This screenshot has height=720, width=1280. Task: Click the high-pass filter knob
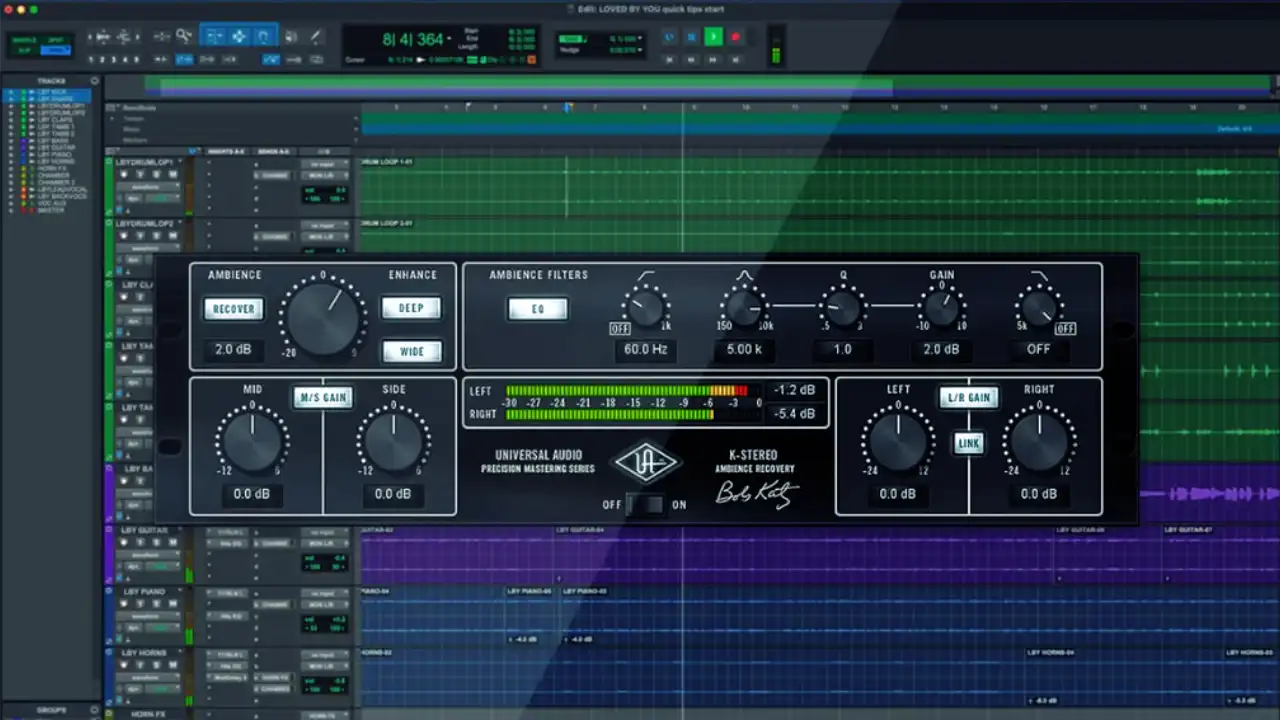click(x=645, y=308)
